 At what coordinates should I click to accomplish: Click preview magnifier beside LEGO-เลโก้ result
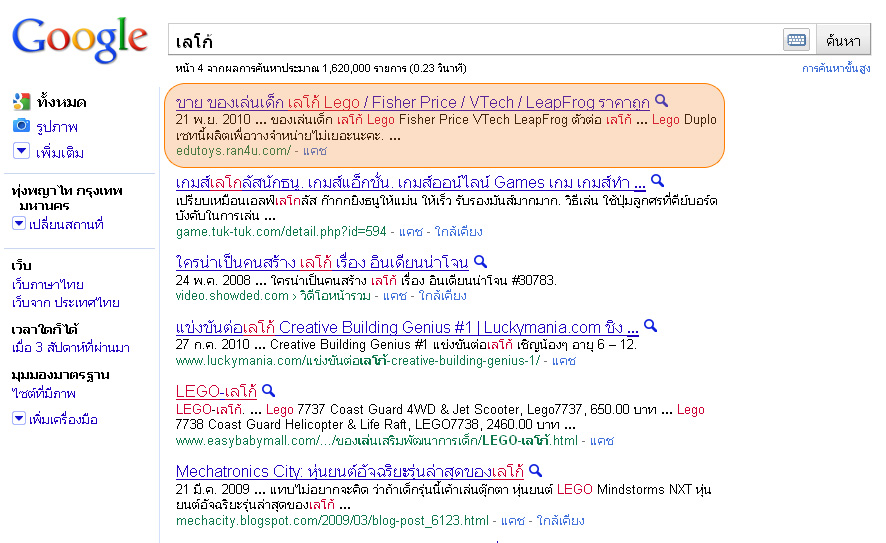pos(268,390)
